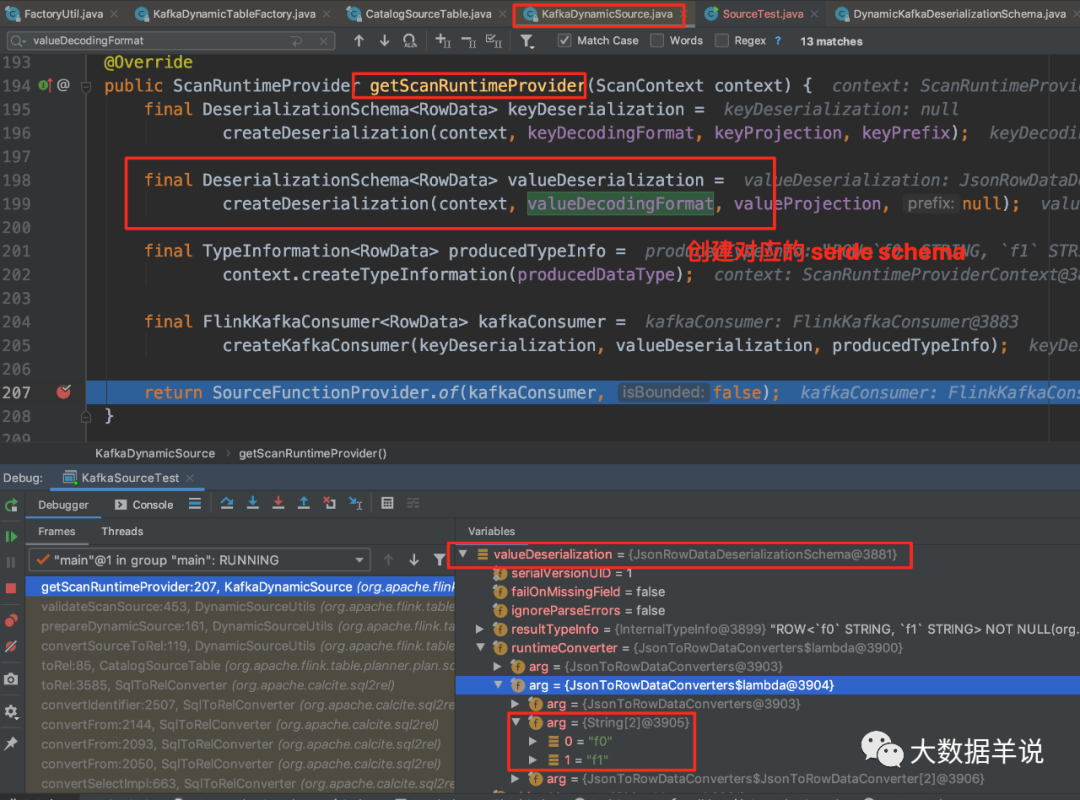Switch to the KafkaDynamicTableFactory.java tab
The height and width of the screenshot is (800, 1080).
tap(233, 13)
